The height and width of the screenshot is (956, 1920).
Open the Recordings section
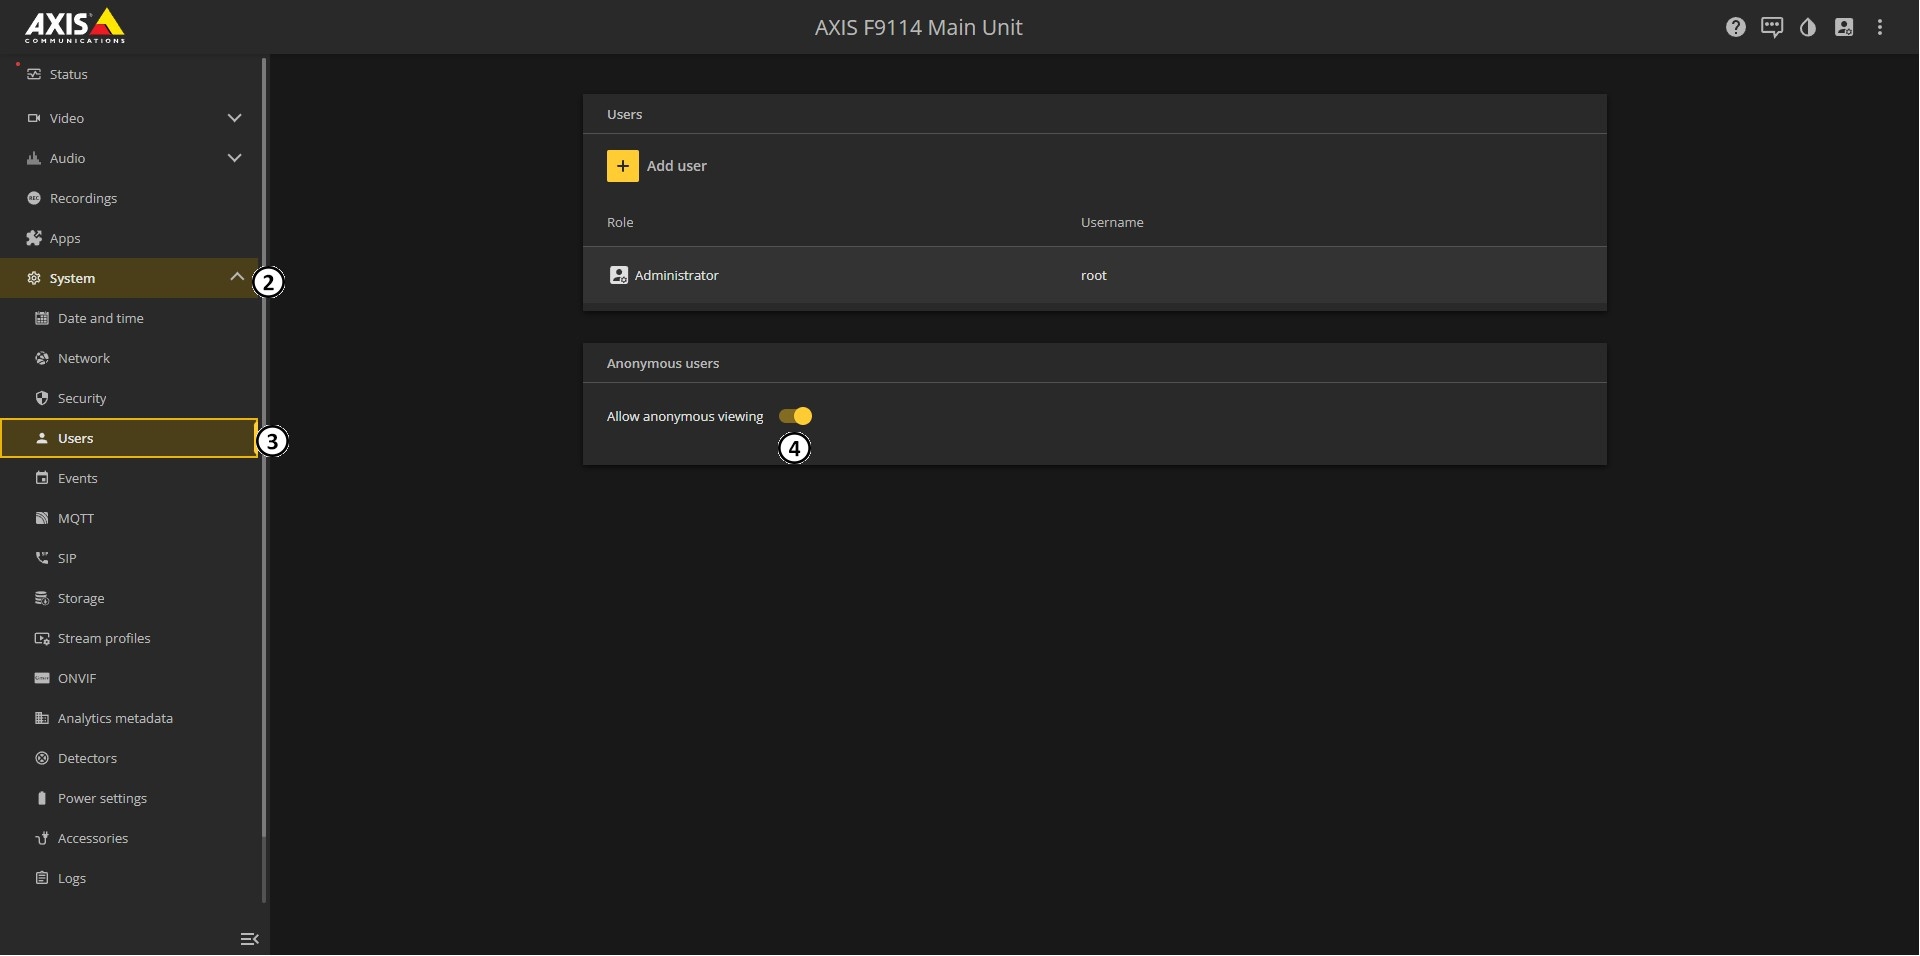tap(83, 198)
